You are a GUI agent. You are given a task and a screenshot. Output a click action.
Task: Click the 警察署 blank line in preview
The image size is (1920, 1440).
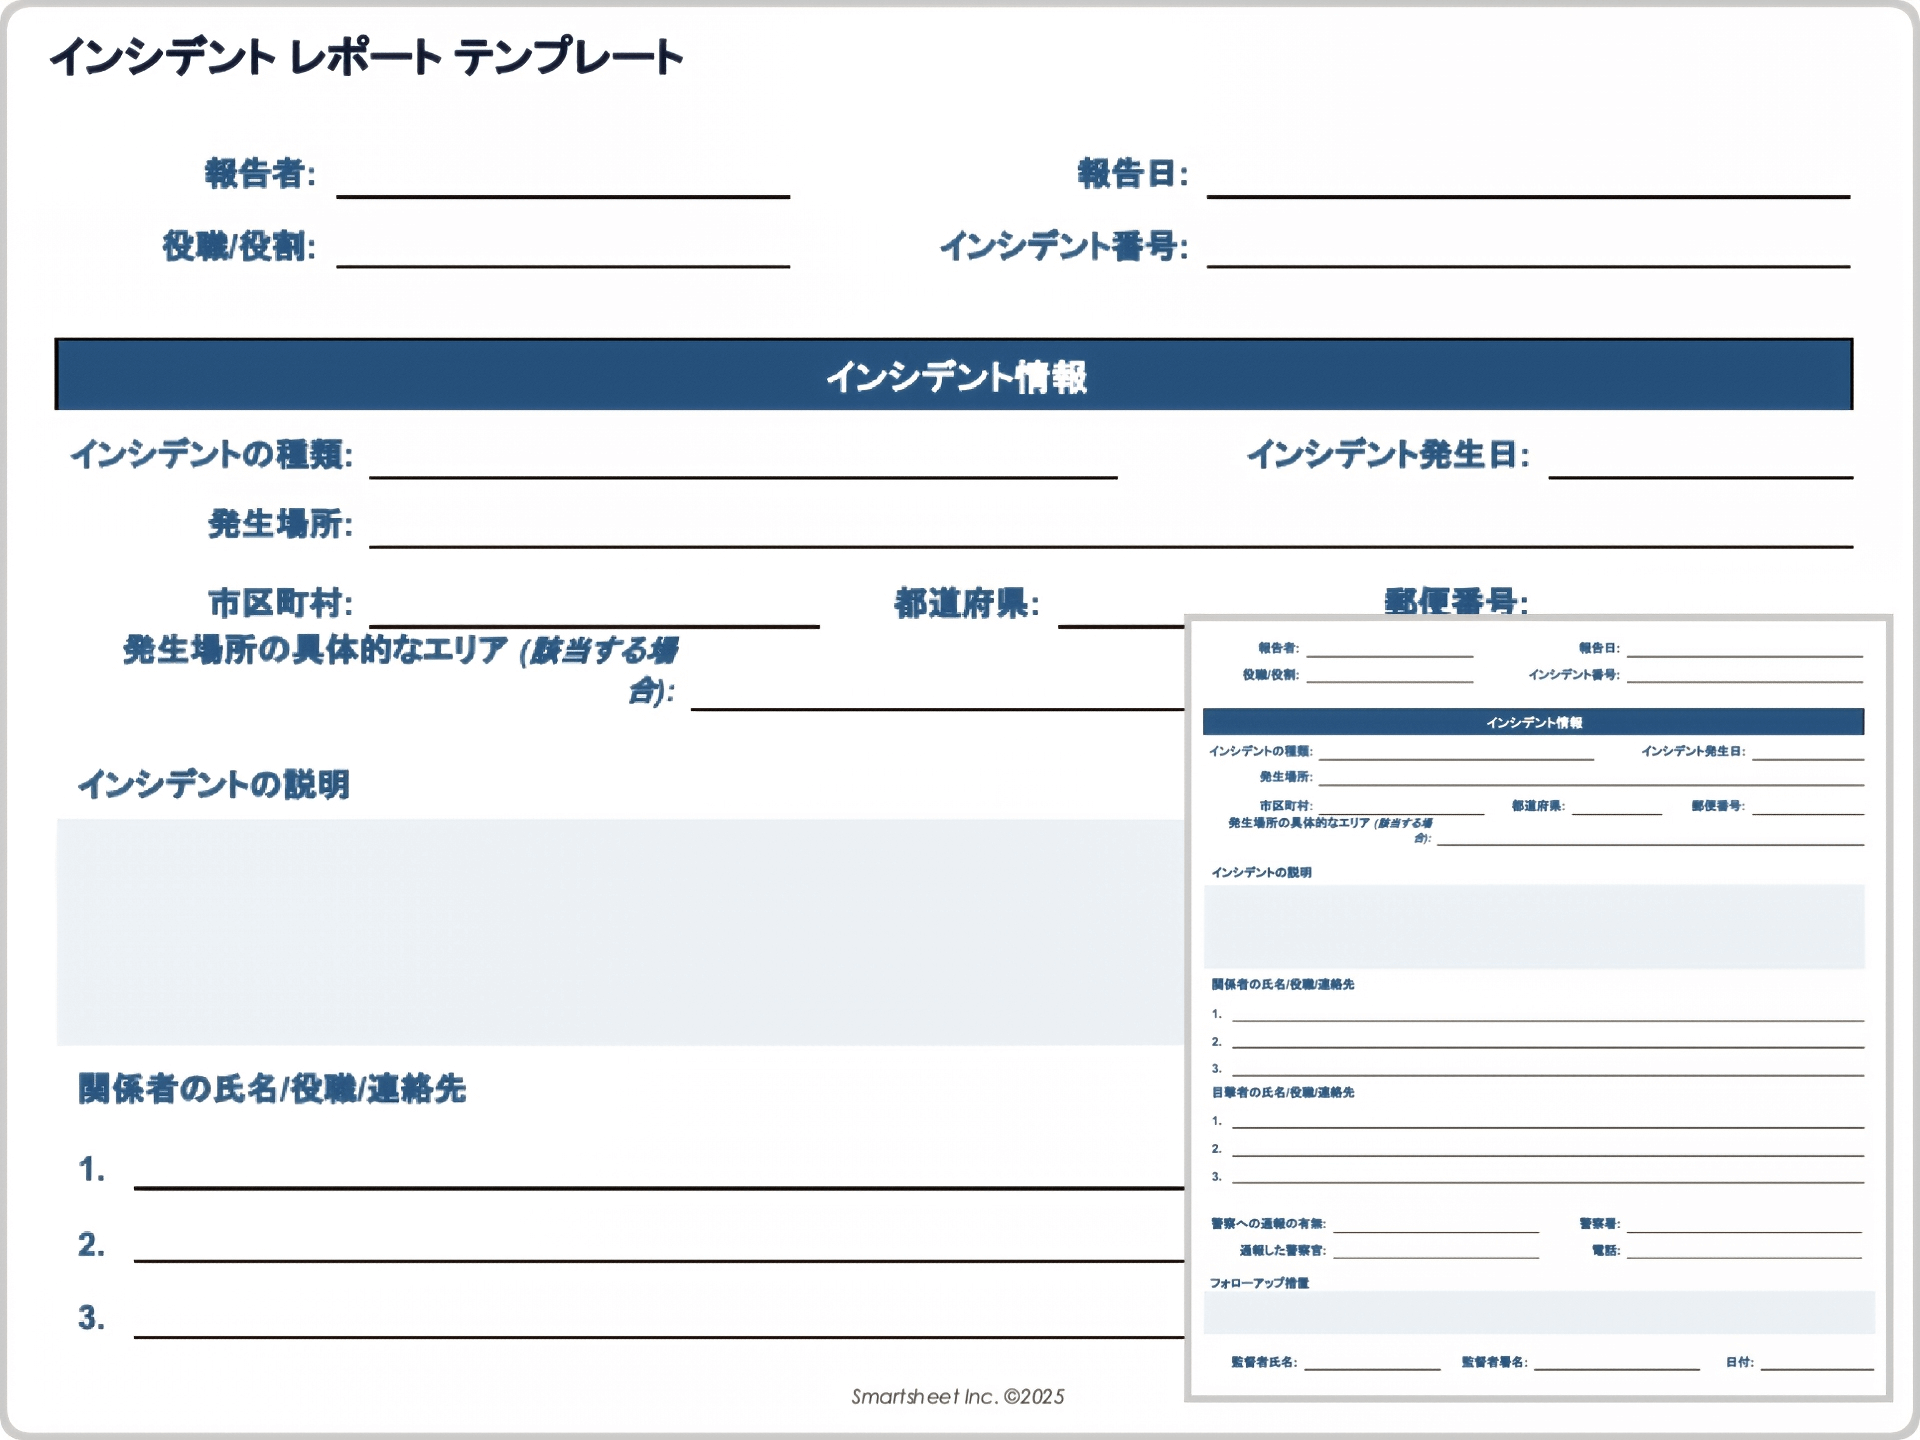point(1745,1230)
